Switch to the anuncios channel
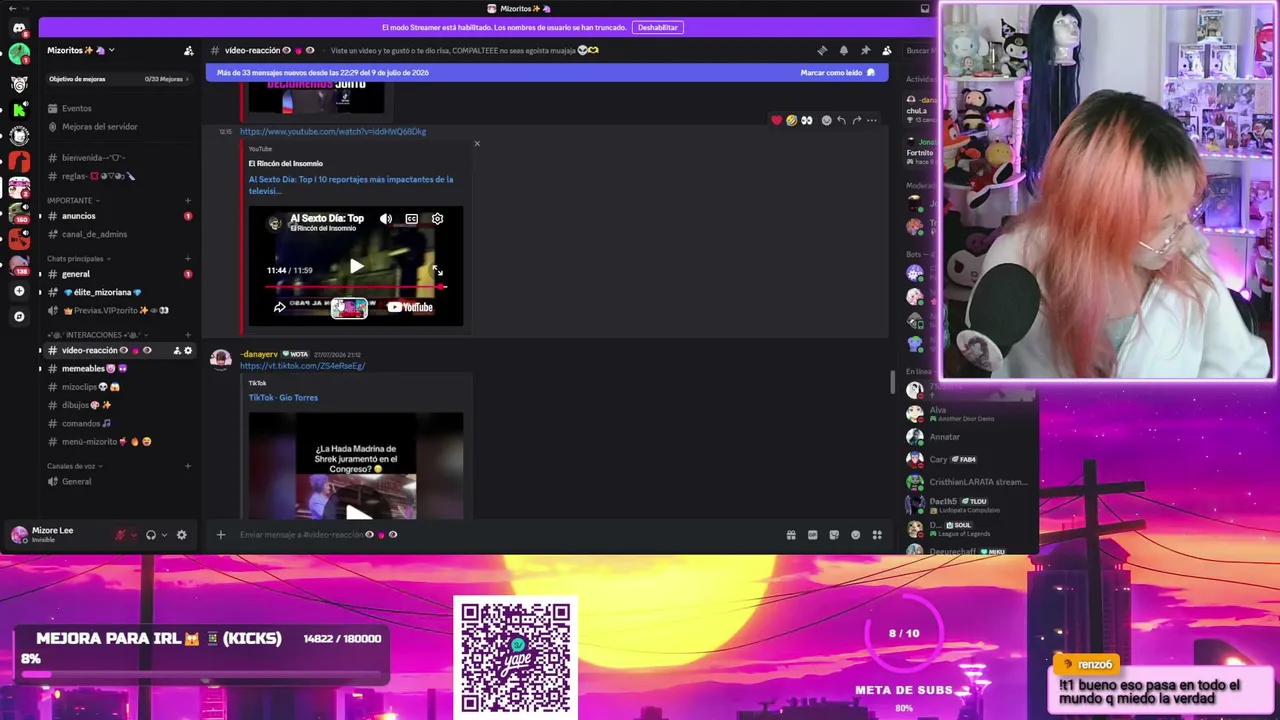The width and height of the screenshot is (1280, 720). pos(119,216)
